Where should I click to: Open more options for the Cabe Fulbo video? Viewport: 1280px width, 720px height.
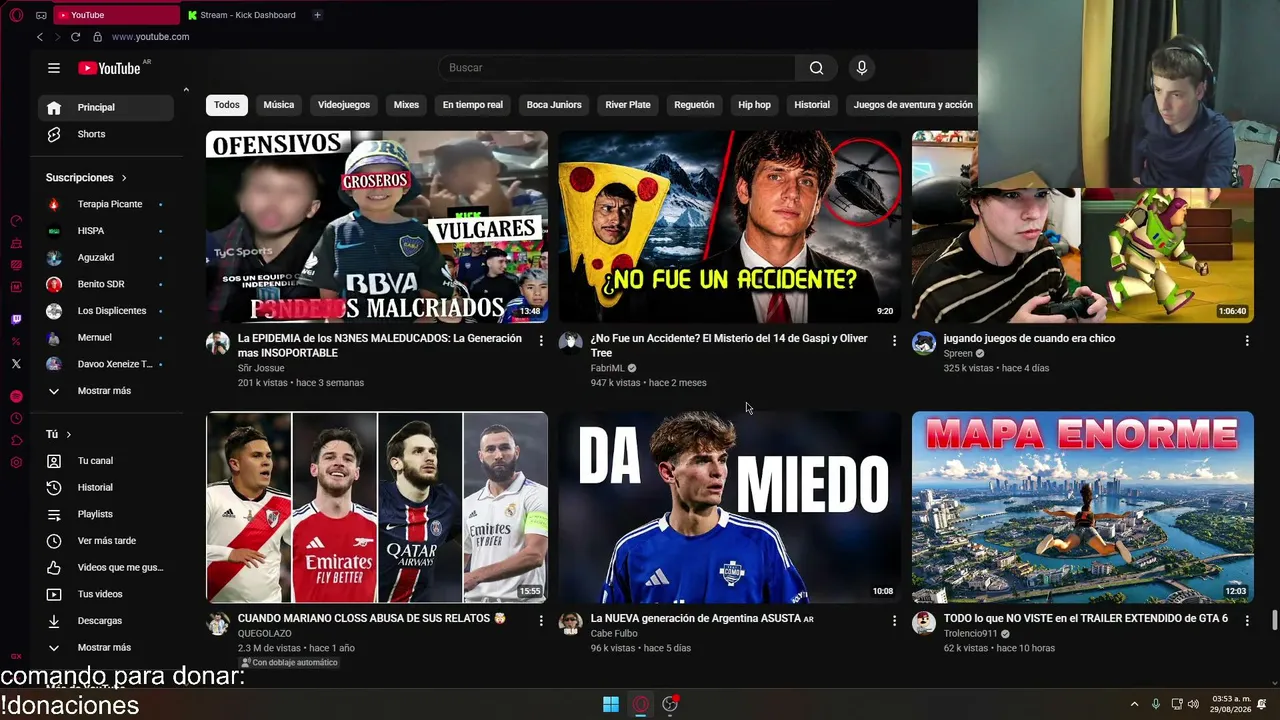tap(894, 621)
